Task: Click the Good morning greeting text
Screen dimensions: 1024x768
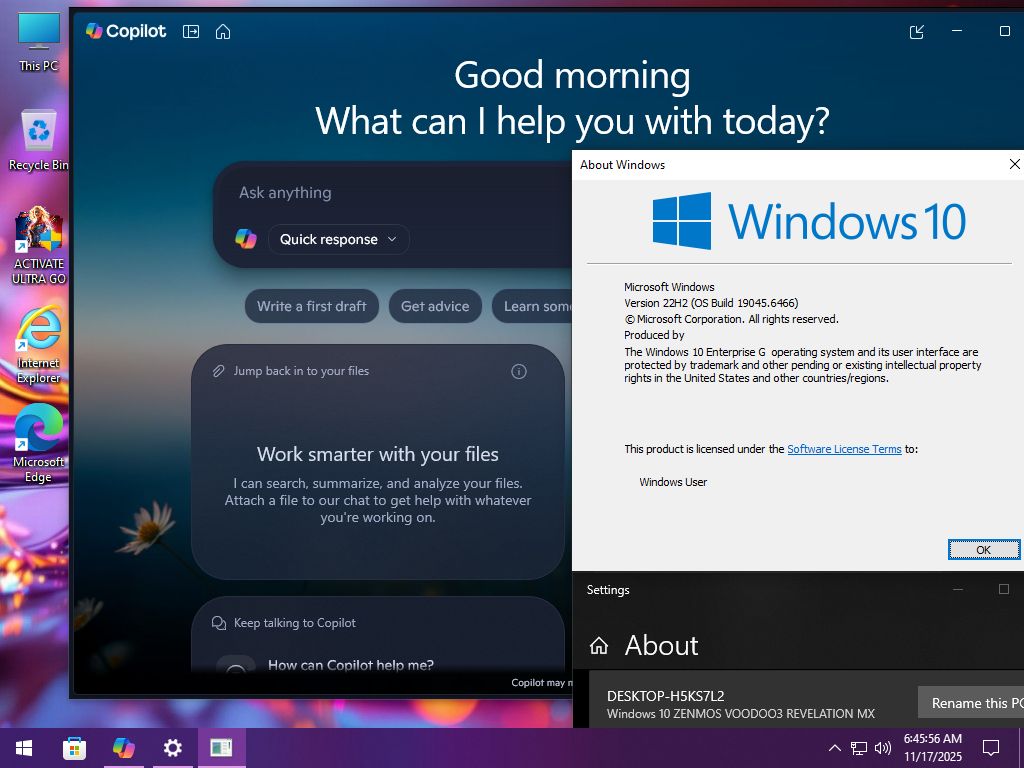Action: point(572,76)
